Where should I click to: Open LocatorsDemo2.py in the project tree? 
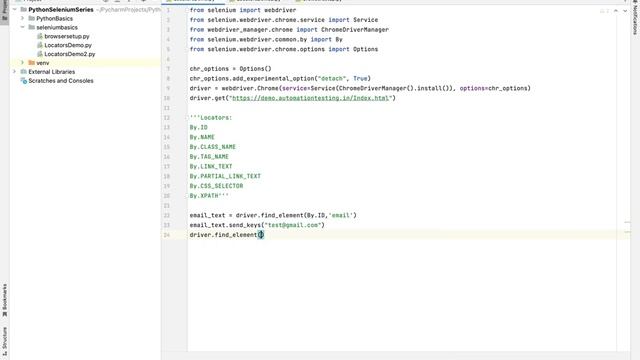click(x=69, y=54)
